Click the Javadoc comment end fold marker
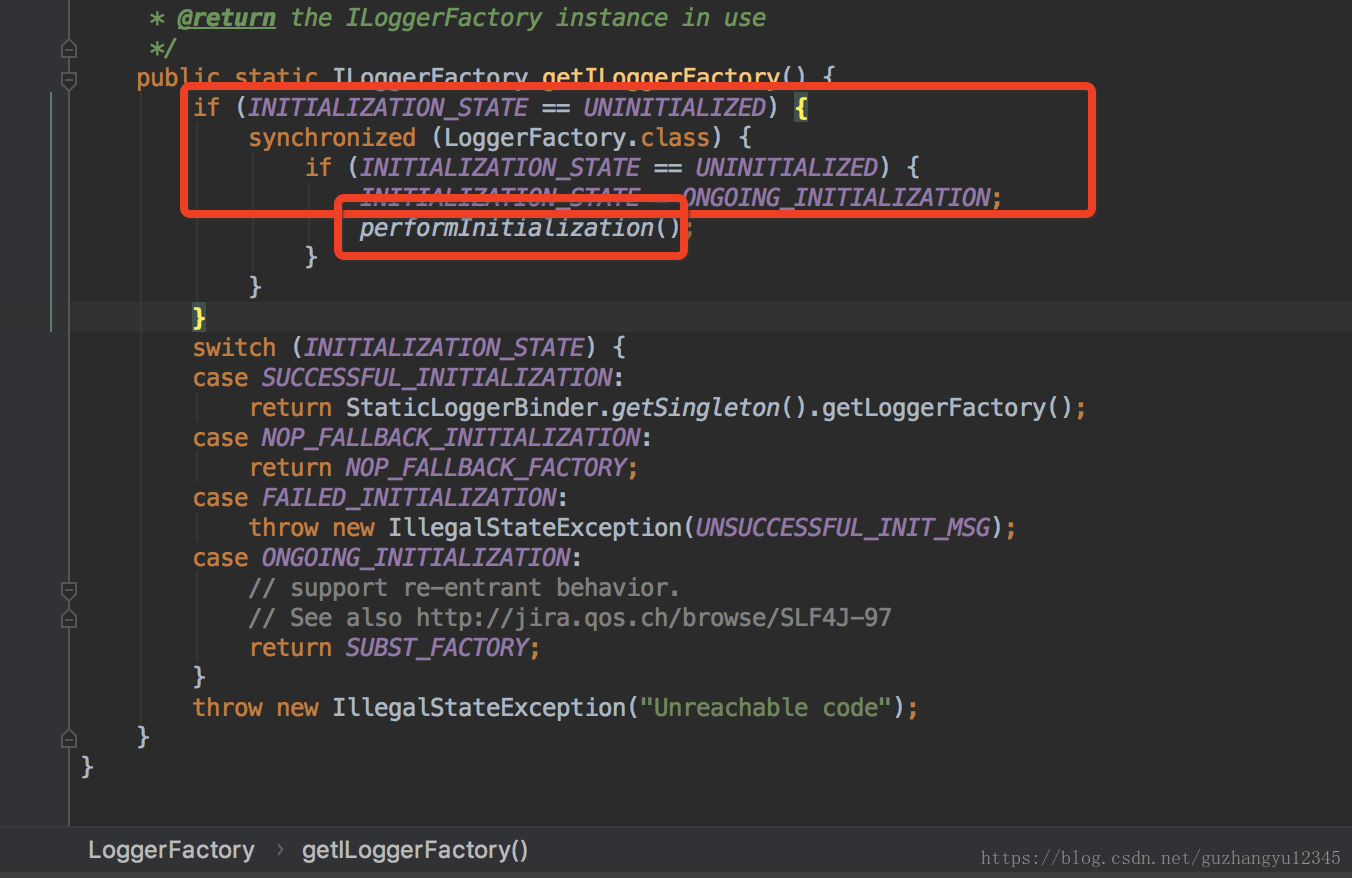This screenshot has height=878, width=1352. (69, 48)
